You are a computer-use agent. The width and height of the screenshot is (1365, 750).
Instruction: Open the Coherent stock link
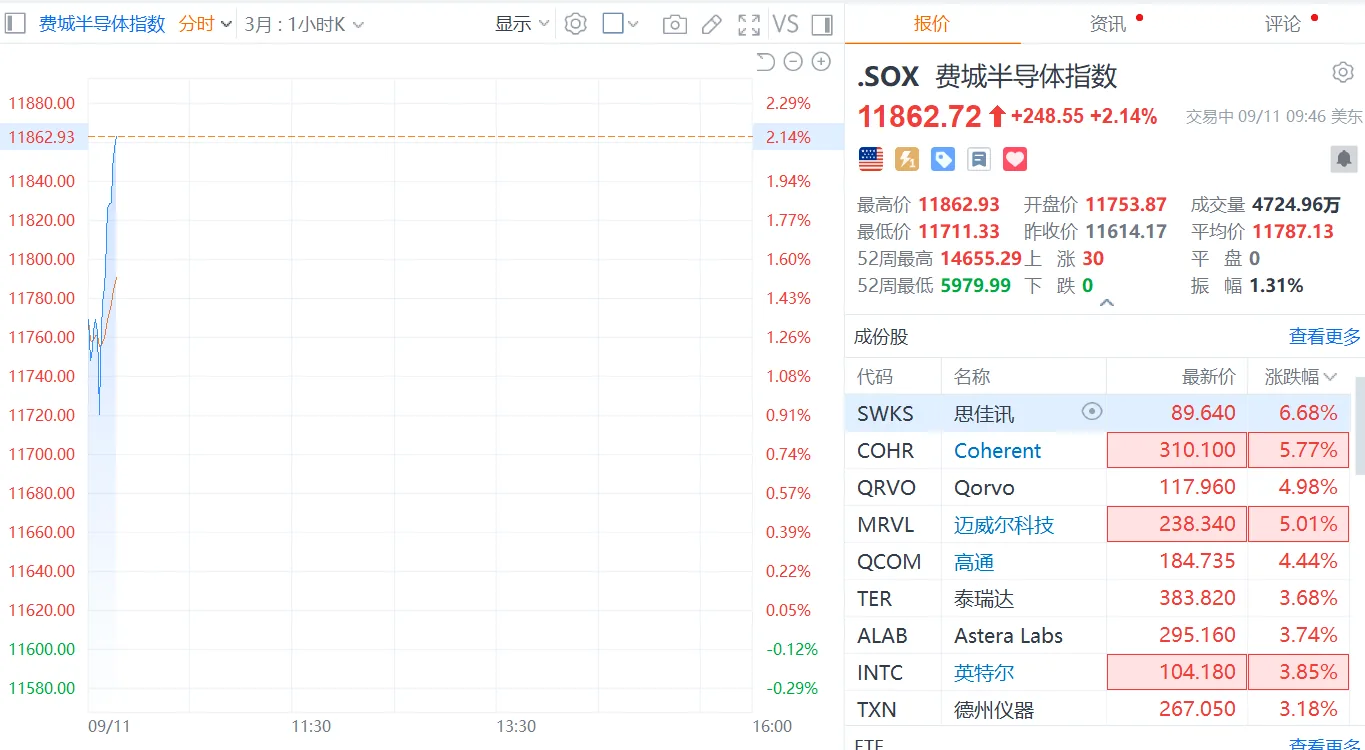[x=997, y=451]
